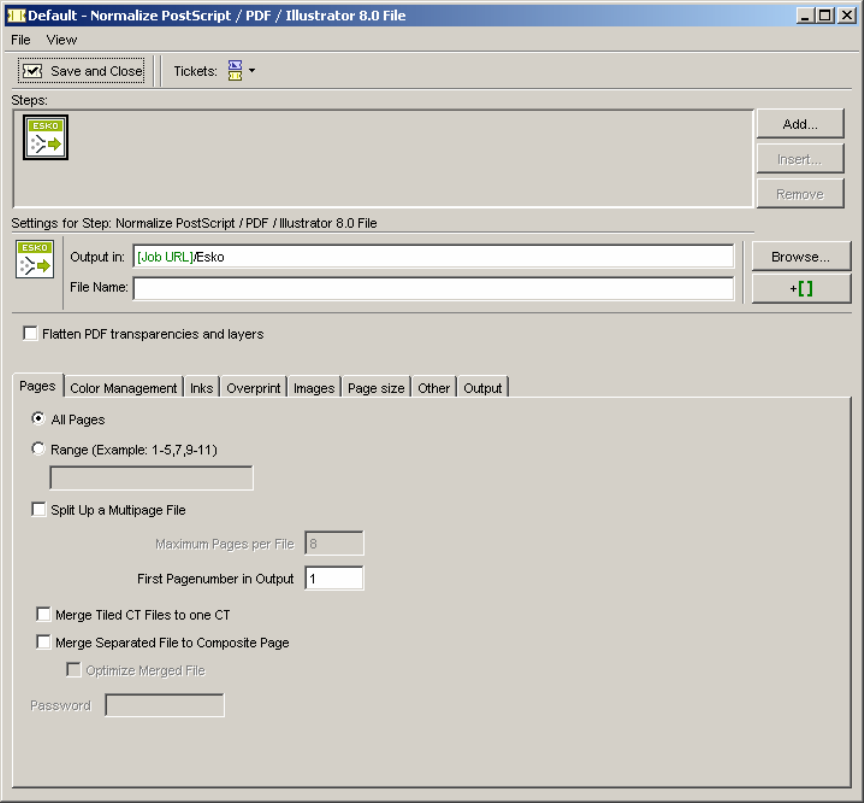Check Merge Separated File to Composite Page
This screenshot has width=864, height=803.
point(44,642)
